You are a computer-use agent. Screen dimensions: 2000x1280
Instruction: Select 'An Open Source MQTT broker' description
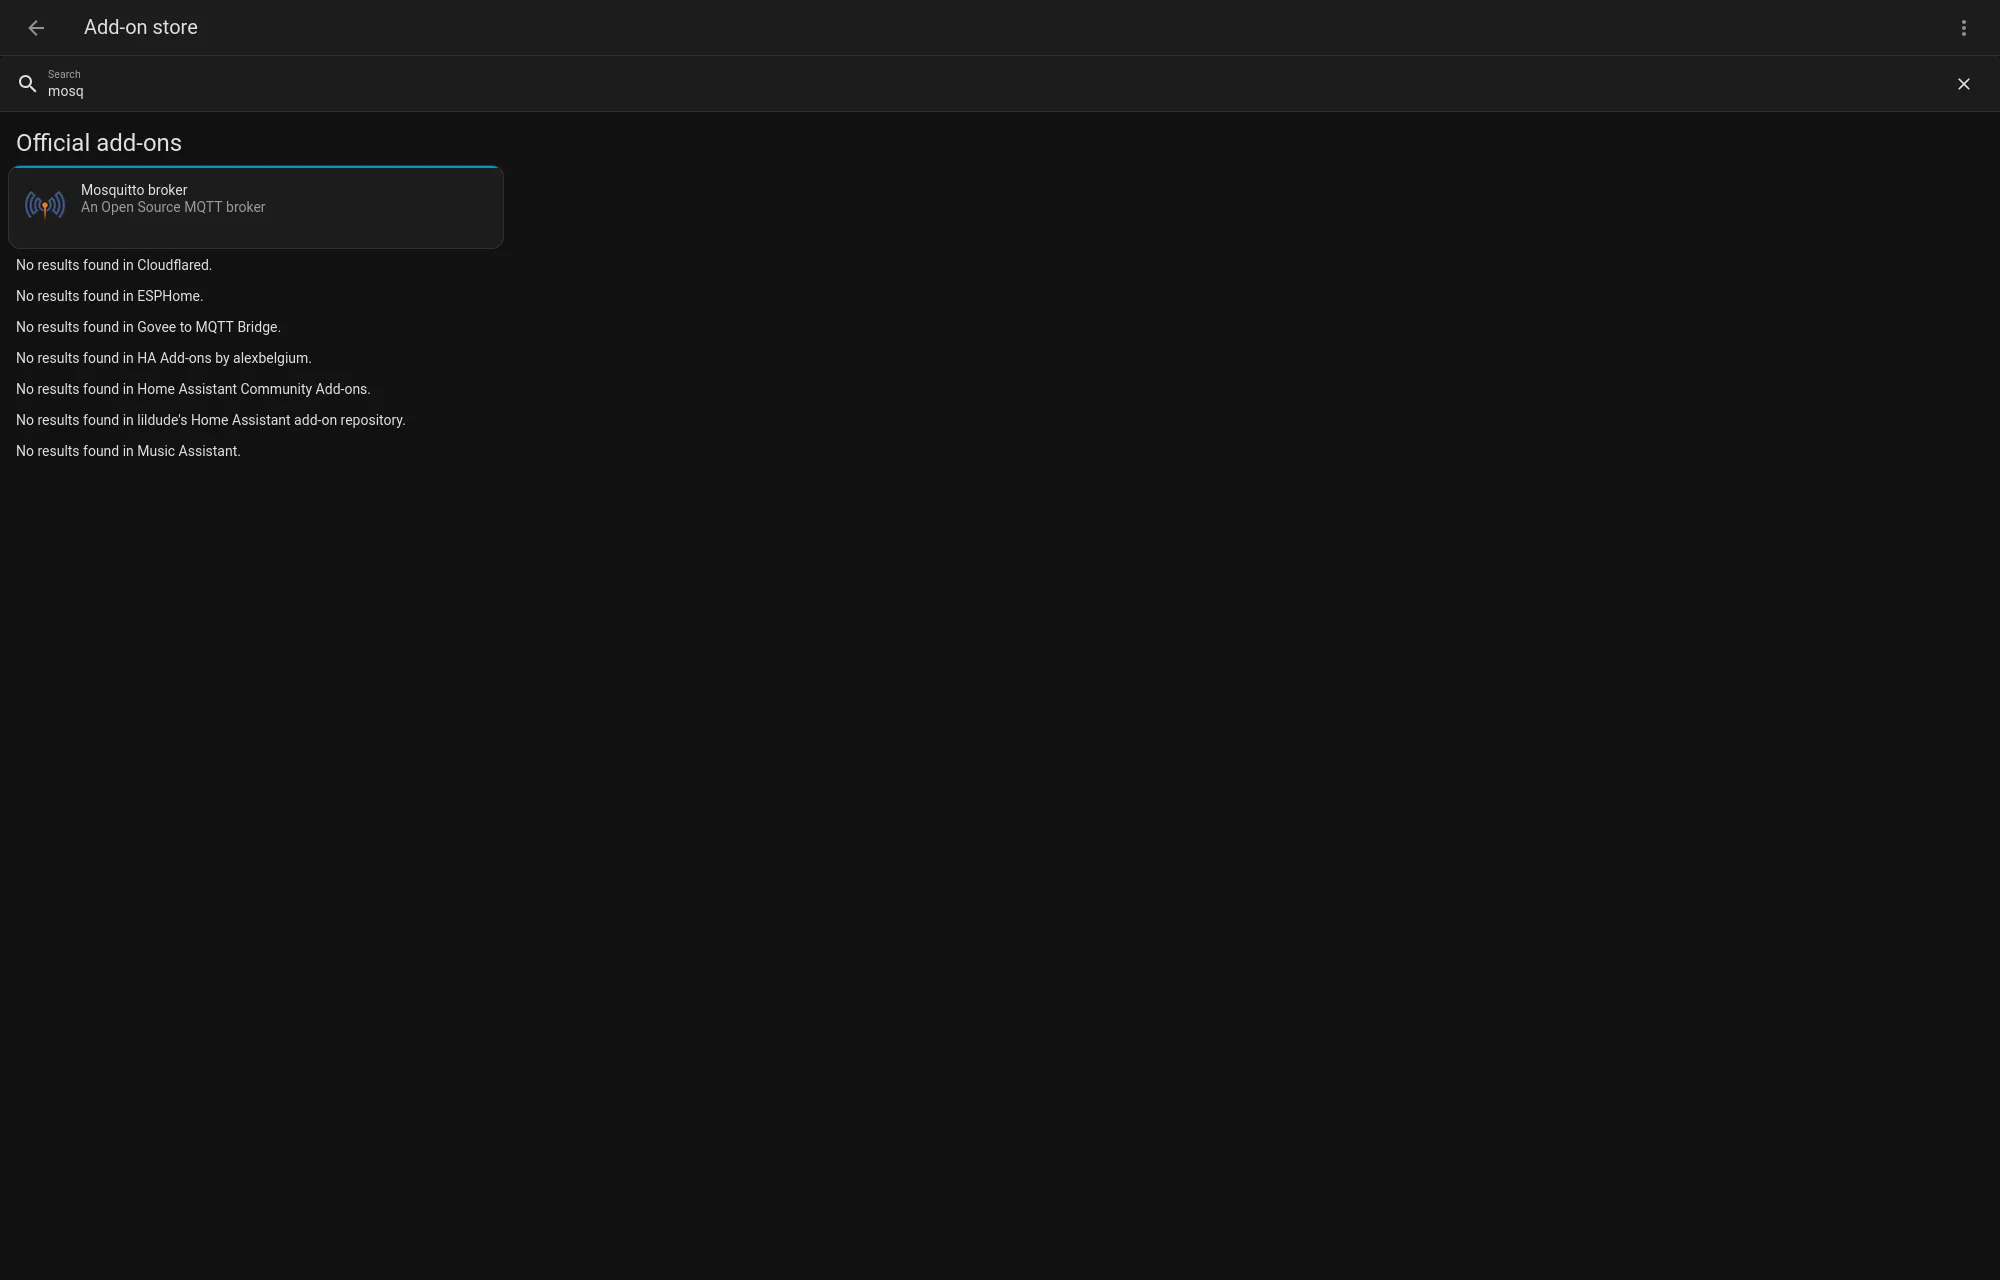172,208
